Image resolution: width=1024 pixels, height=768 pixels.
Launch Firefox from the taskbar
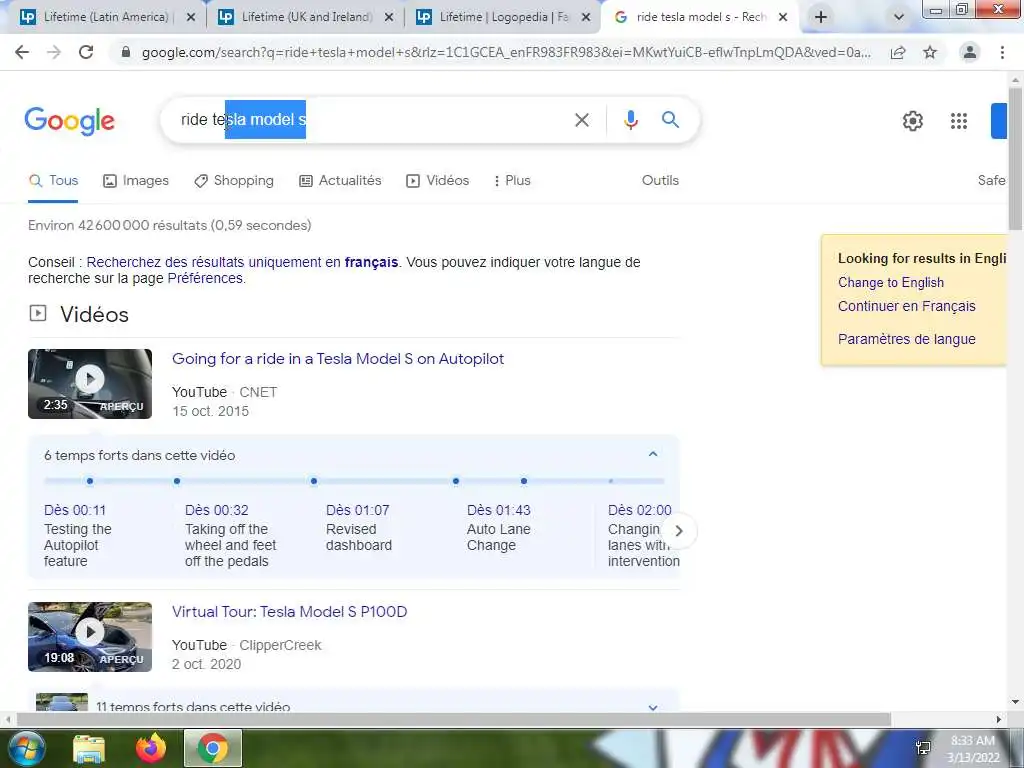(151, 749)
